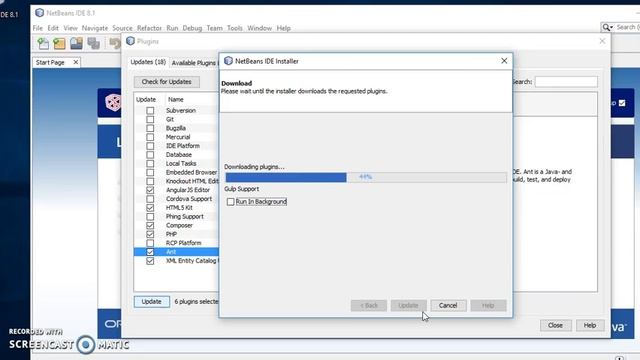This screenshot has height=360, width=640.
Task: Uncheck the PHP plugin checkbox
Action: pos(150,234)
